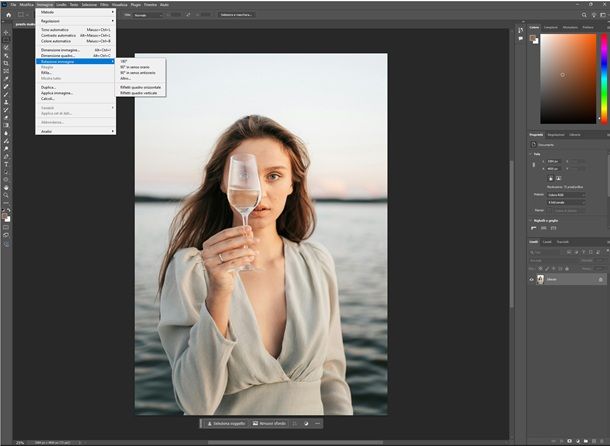The width and height of the screenshot is (610, 446).
Task: Click the Seleziona e maschera button
Action: [x=237, y=15]
